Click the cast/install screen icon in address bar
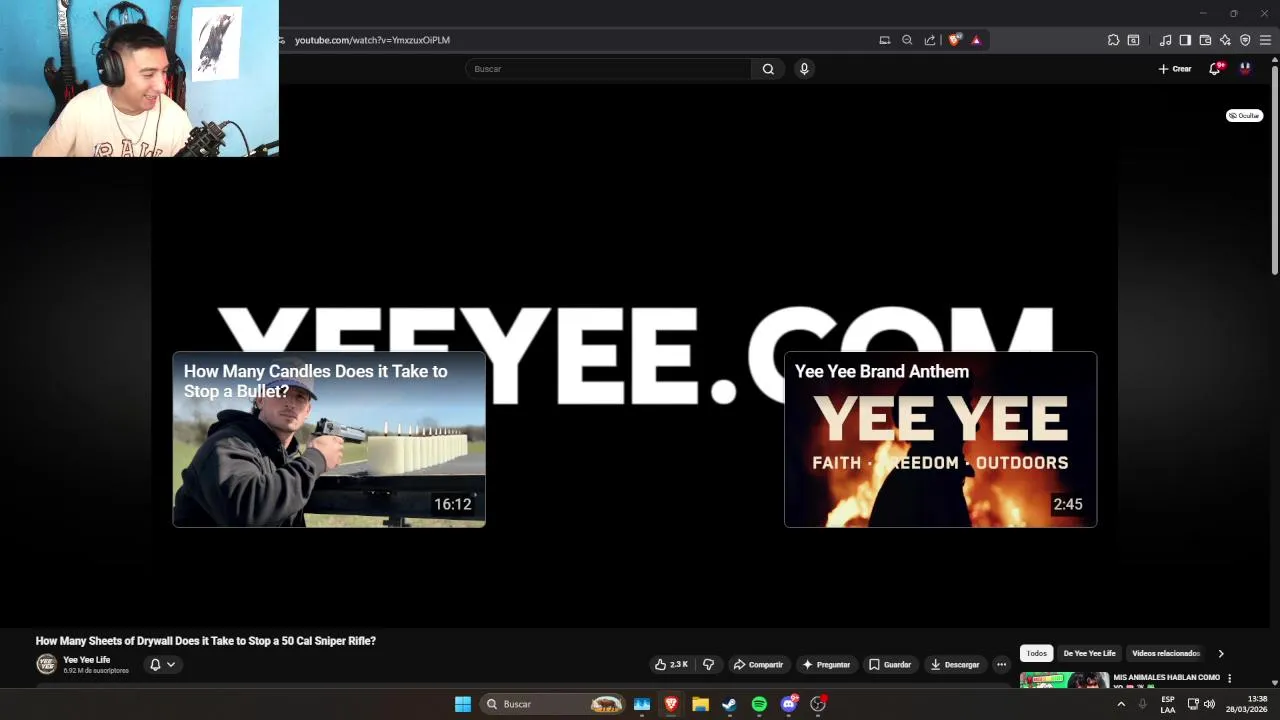1280x720 pixels. 884,40
